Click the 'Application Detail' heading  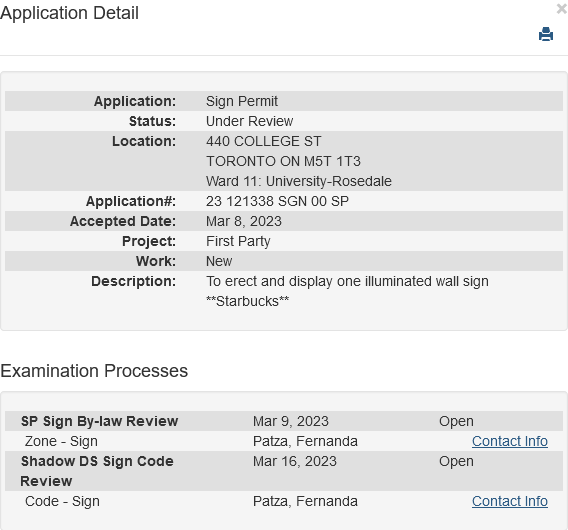point(69,13)
